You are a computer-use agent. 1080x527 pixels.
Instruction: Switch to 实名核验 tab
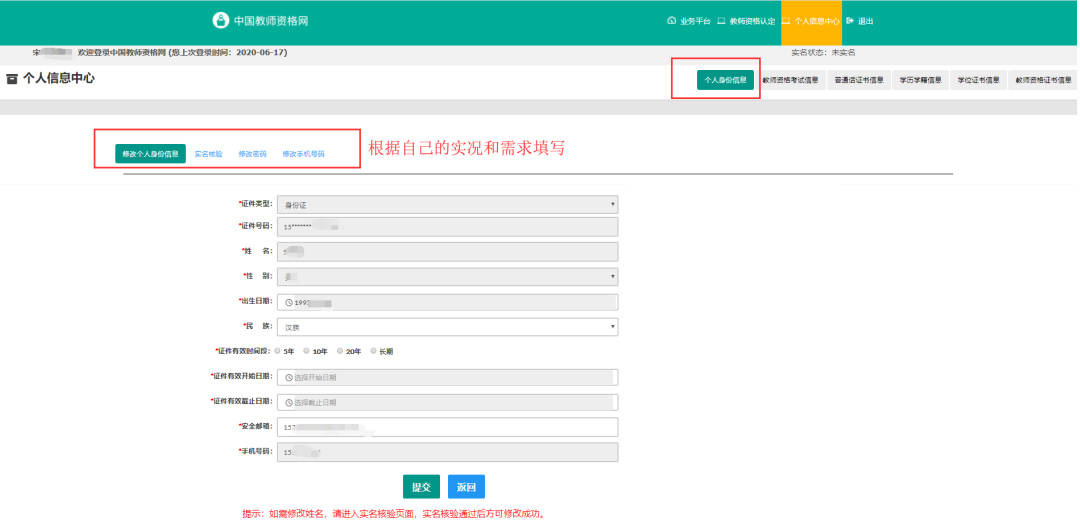click(209, 154)
